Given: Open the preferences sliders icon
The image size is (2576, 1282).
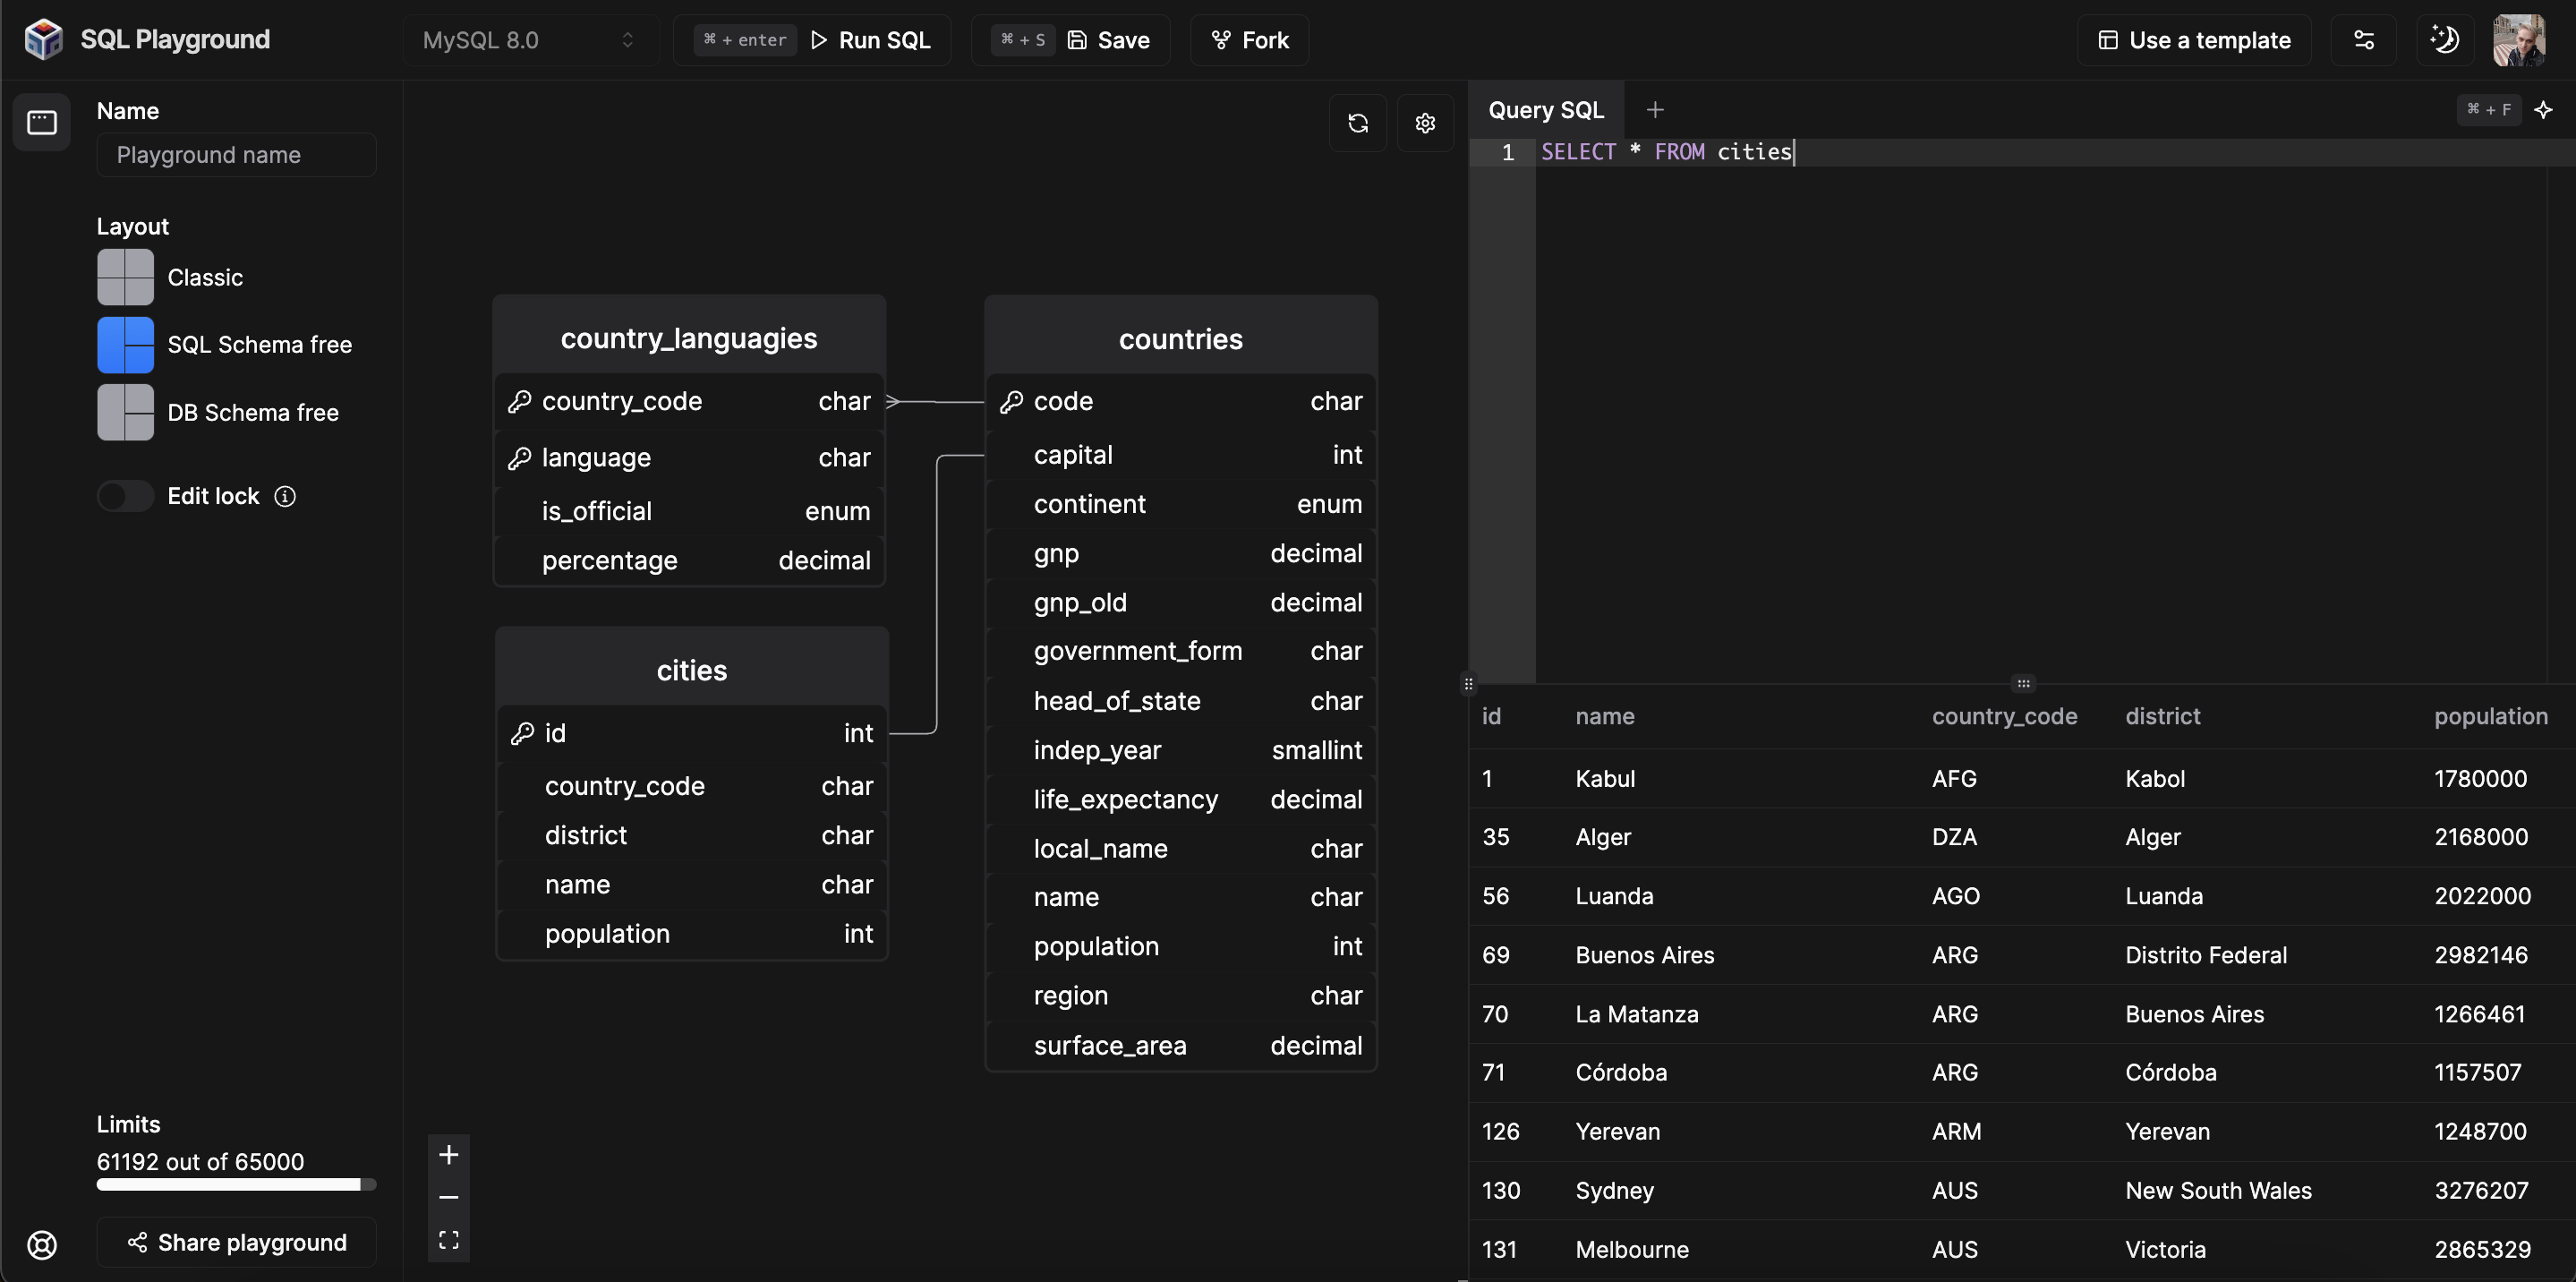Looking at the screenshot, I should [x=2363, y=40].
